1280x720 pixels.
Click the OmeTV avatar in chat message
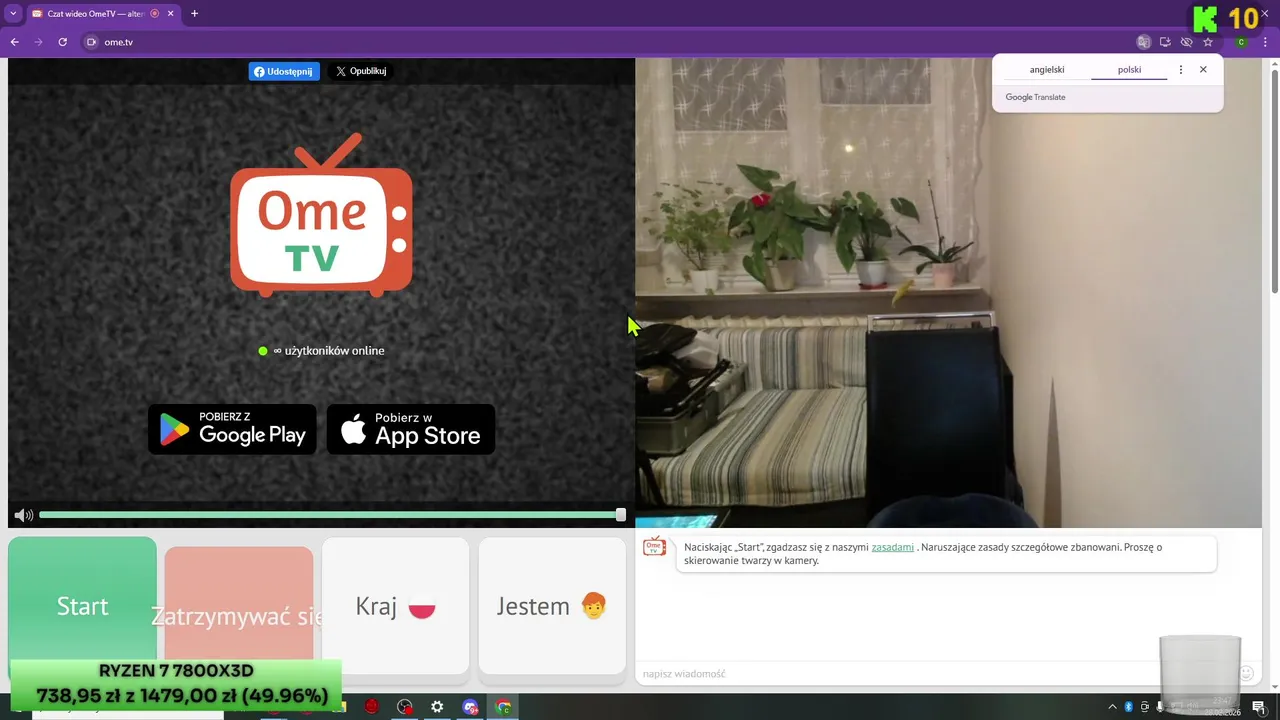coord(654,547)
